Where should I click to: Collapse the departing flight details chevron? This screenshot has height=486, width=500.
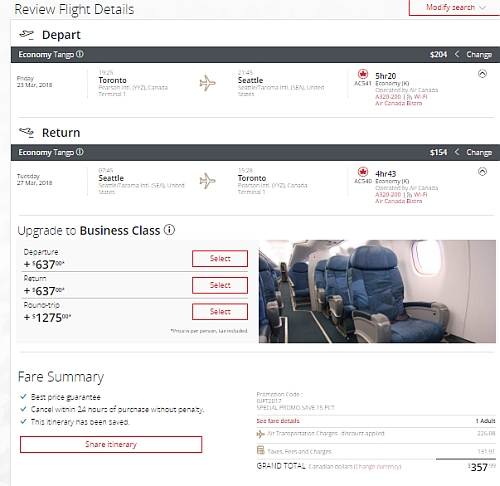(x=482, y=74)
